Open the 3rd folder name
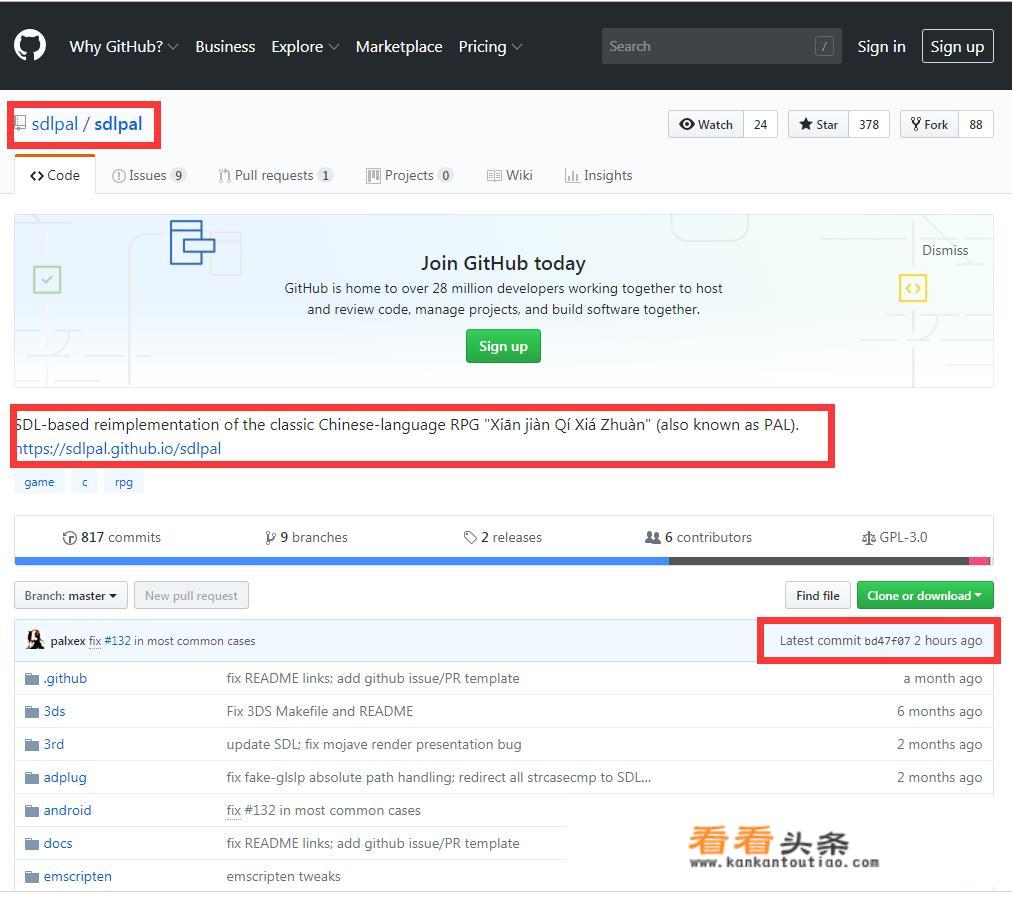This screenshot has width=1012, height=897. pyautogui.click(x=54, y=745)
